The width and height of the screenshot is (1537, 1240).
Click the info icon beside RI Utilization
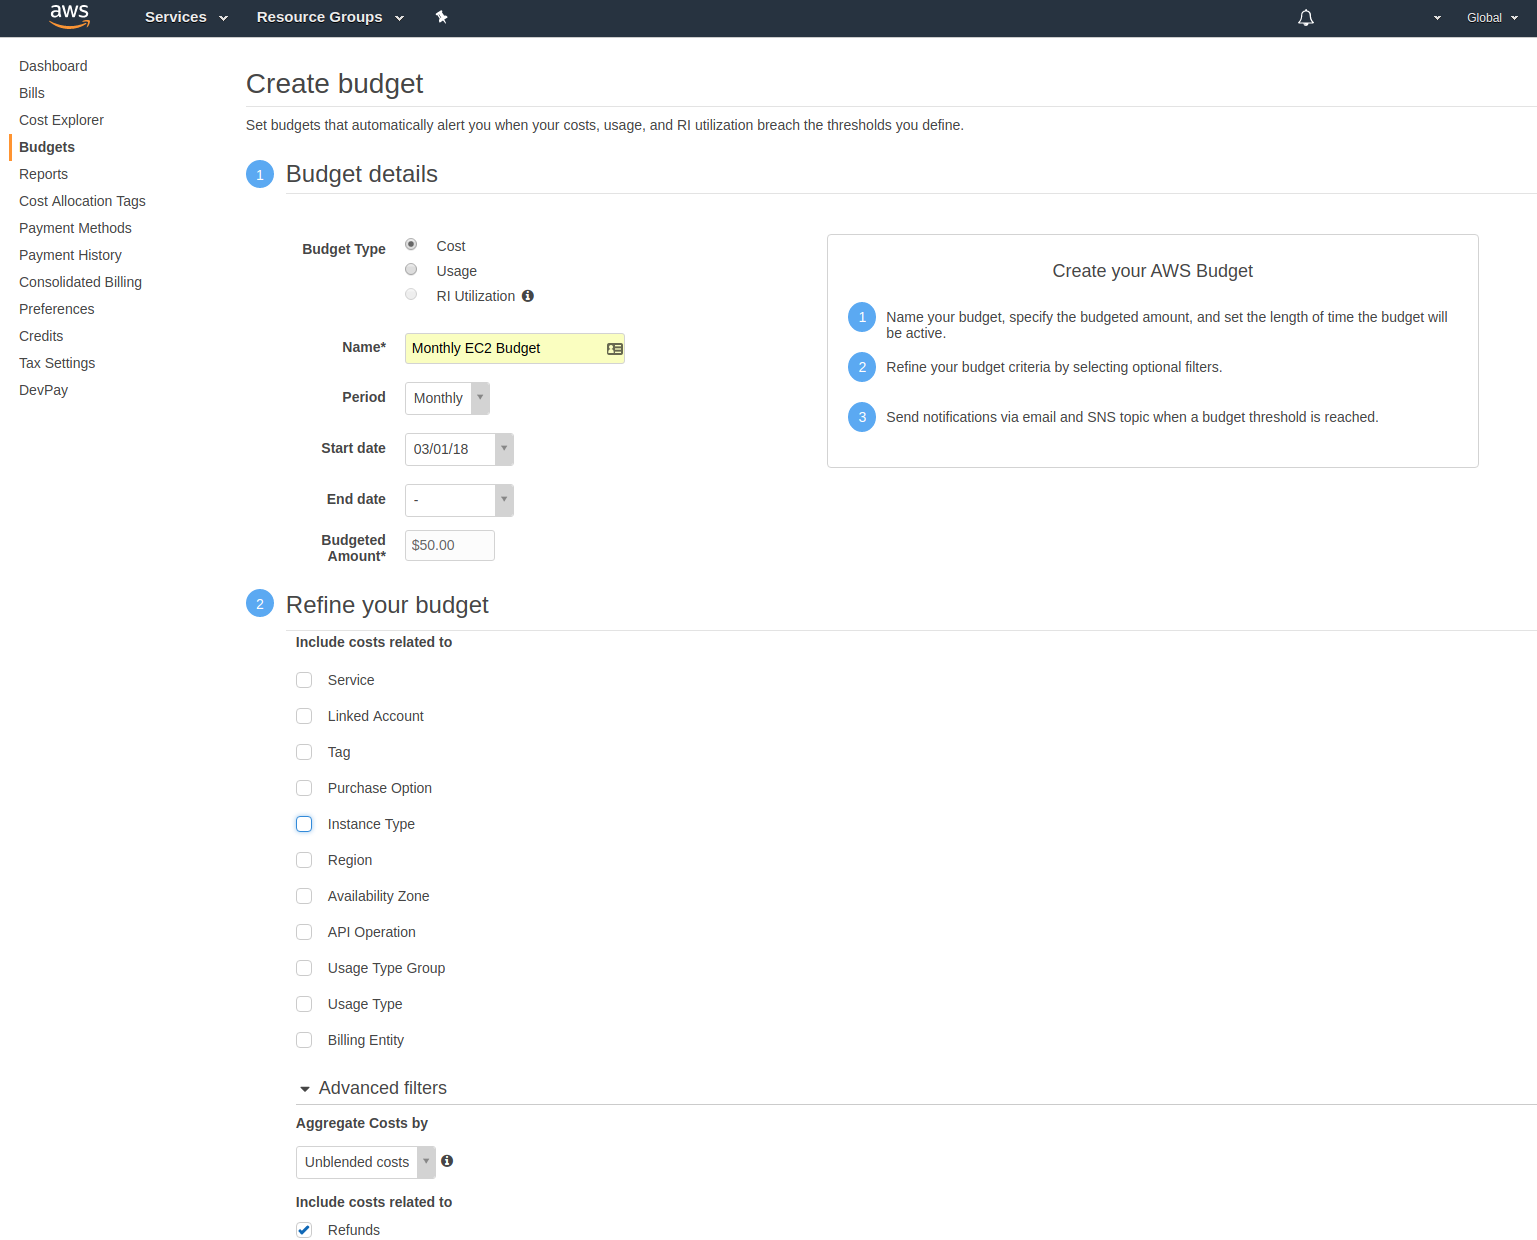coord(528,296)
